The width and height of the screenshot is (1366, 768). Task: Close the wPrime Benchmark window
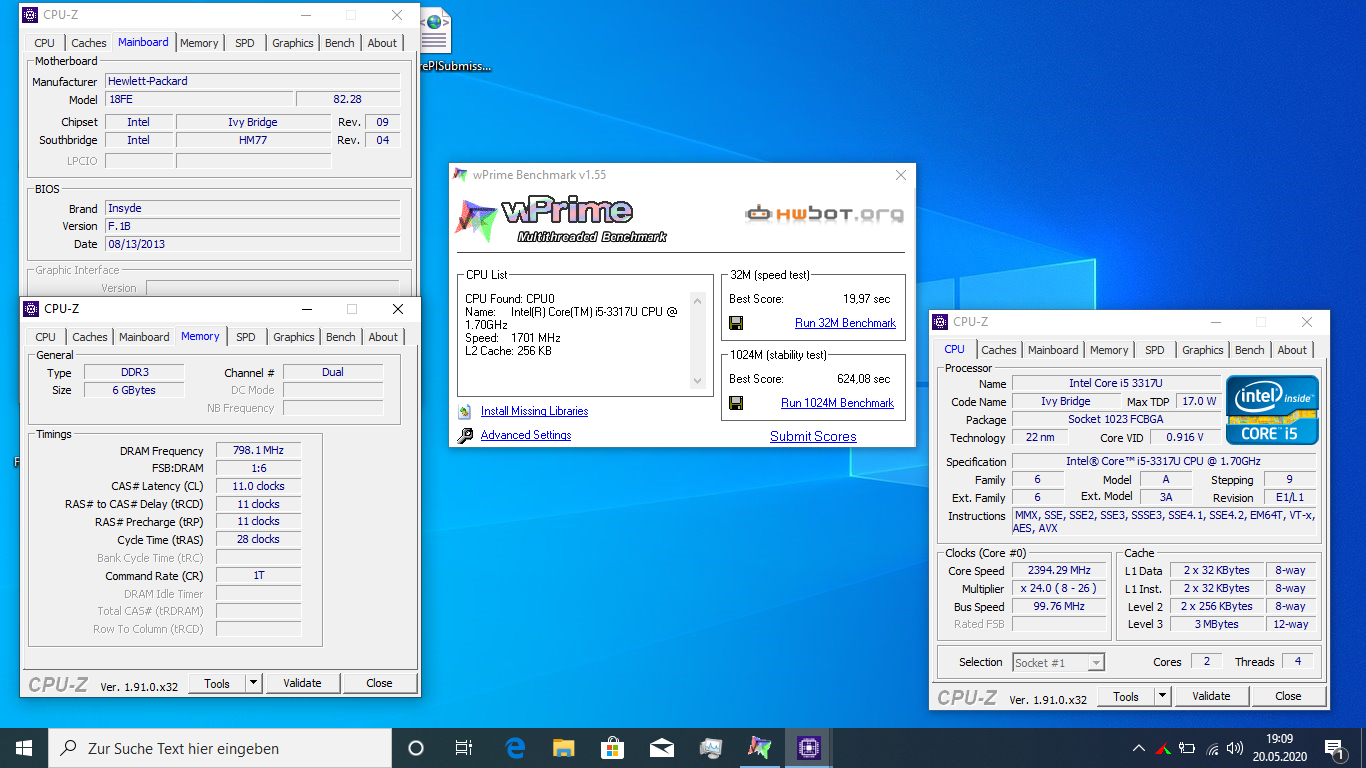pos(901,175)
